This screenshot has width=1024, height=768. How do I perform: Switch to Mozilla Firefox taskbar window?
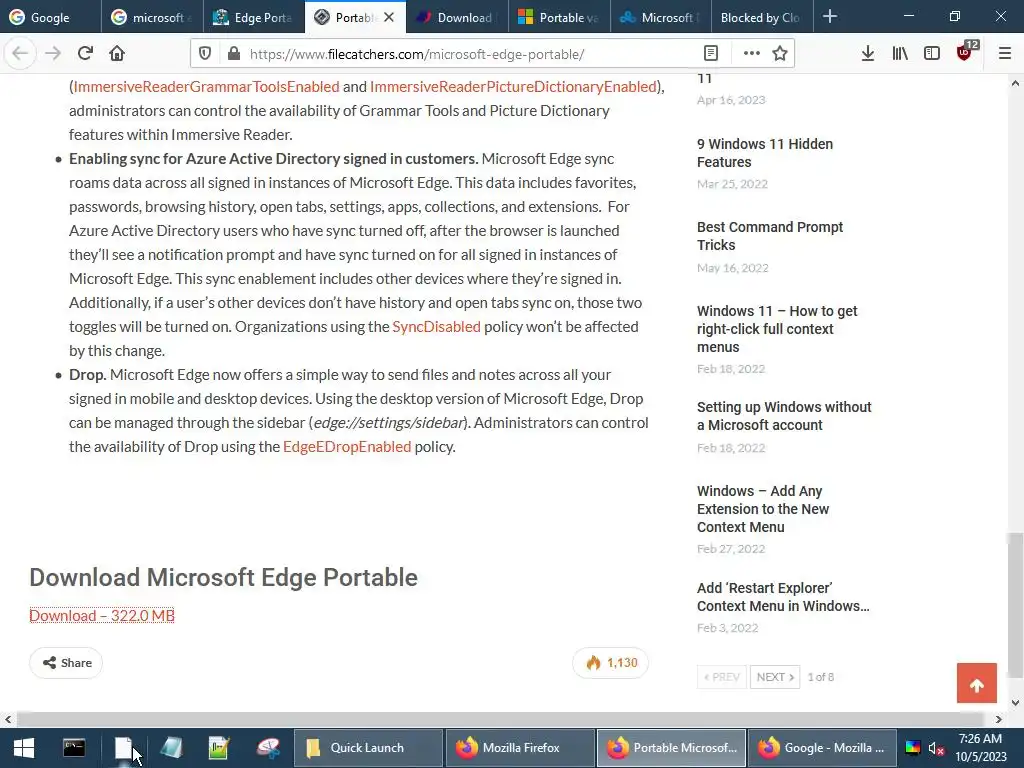[x=520, y=748]
